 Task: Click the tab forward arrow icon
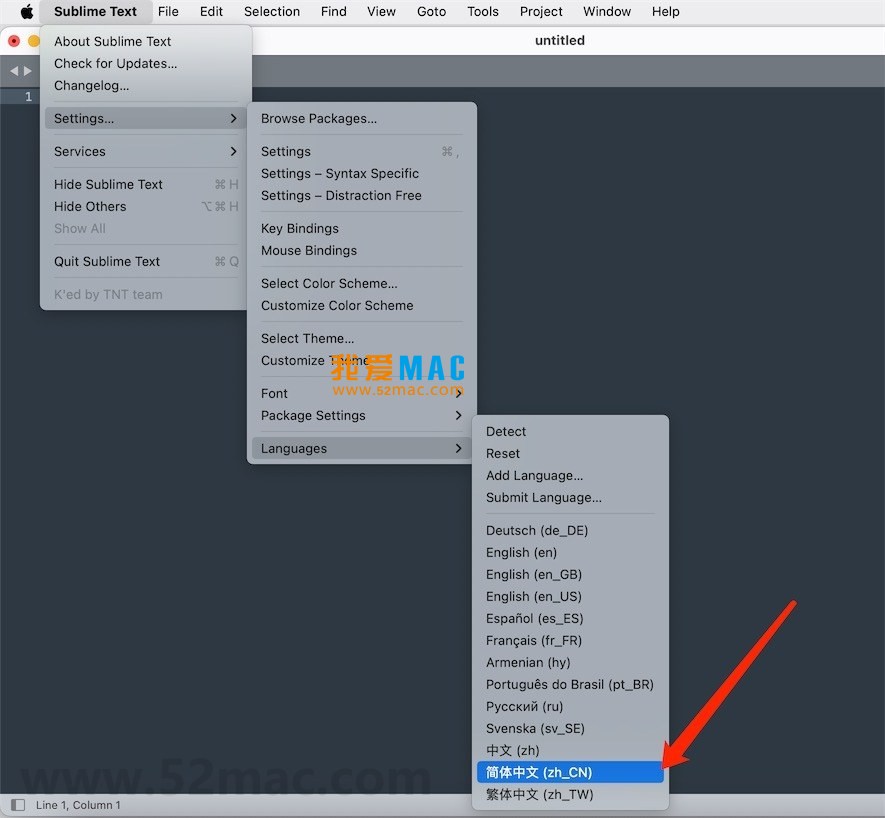tap(28, 71)
